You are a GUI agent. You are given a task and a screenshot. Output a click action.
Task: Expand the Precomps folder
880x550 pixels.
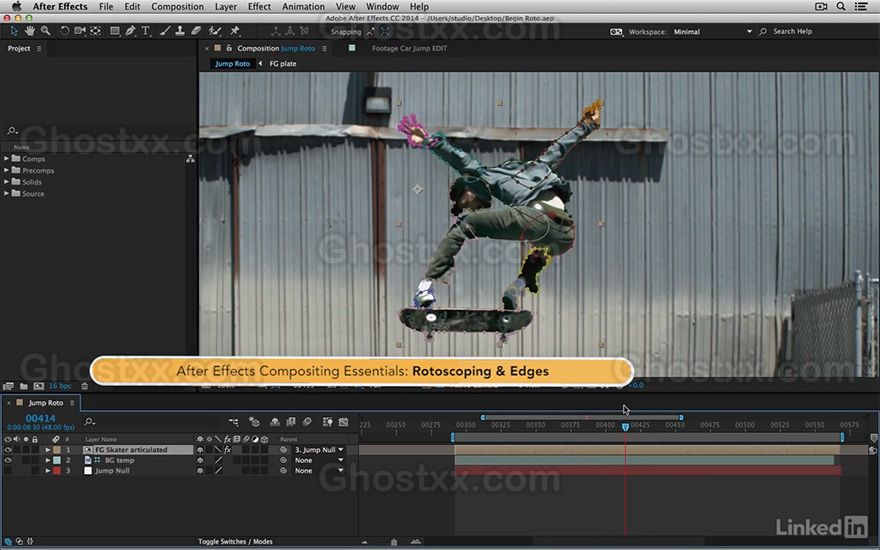[6, 170]
